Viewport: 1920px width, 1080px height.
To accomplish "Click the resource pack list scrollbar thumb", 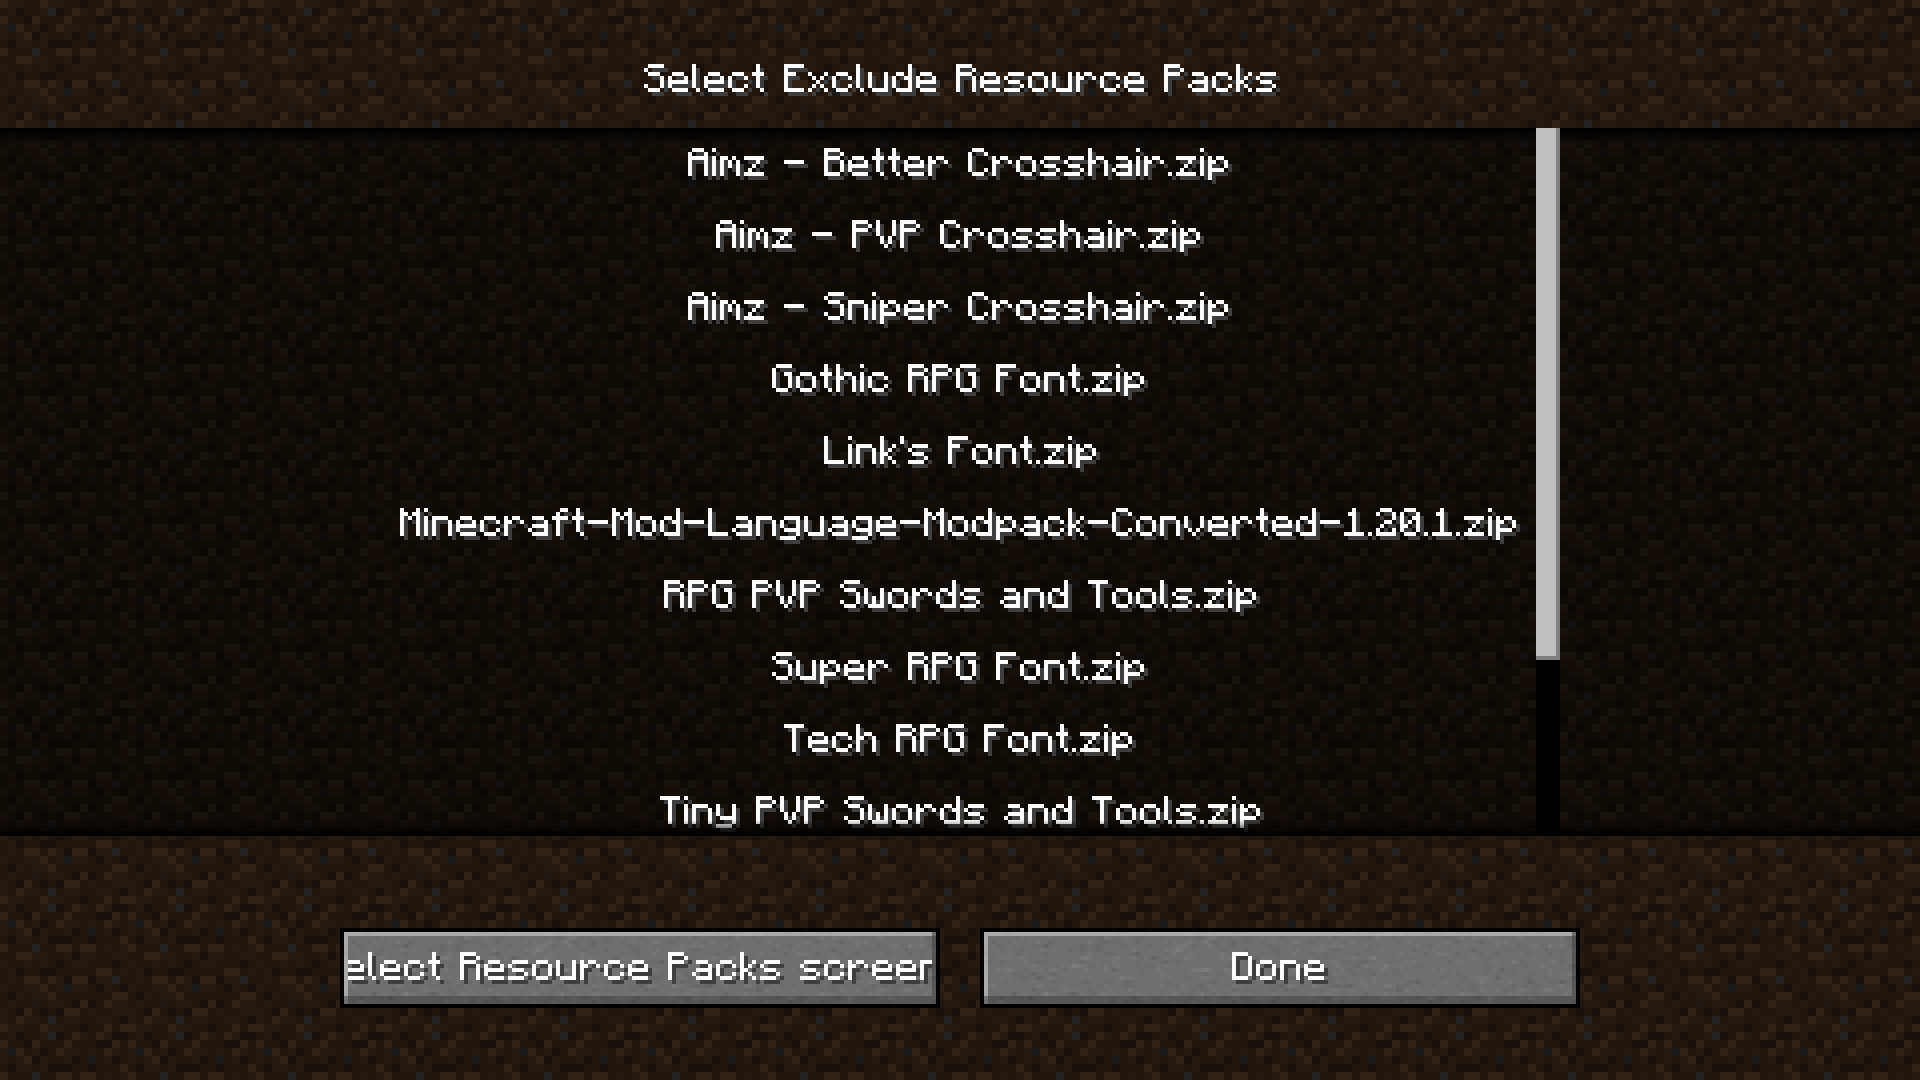I will (x=1547, y=393).
